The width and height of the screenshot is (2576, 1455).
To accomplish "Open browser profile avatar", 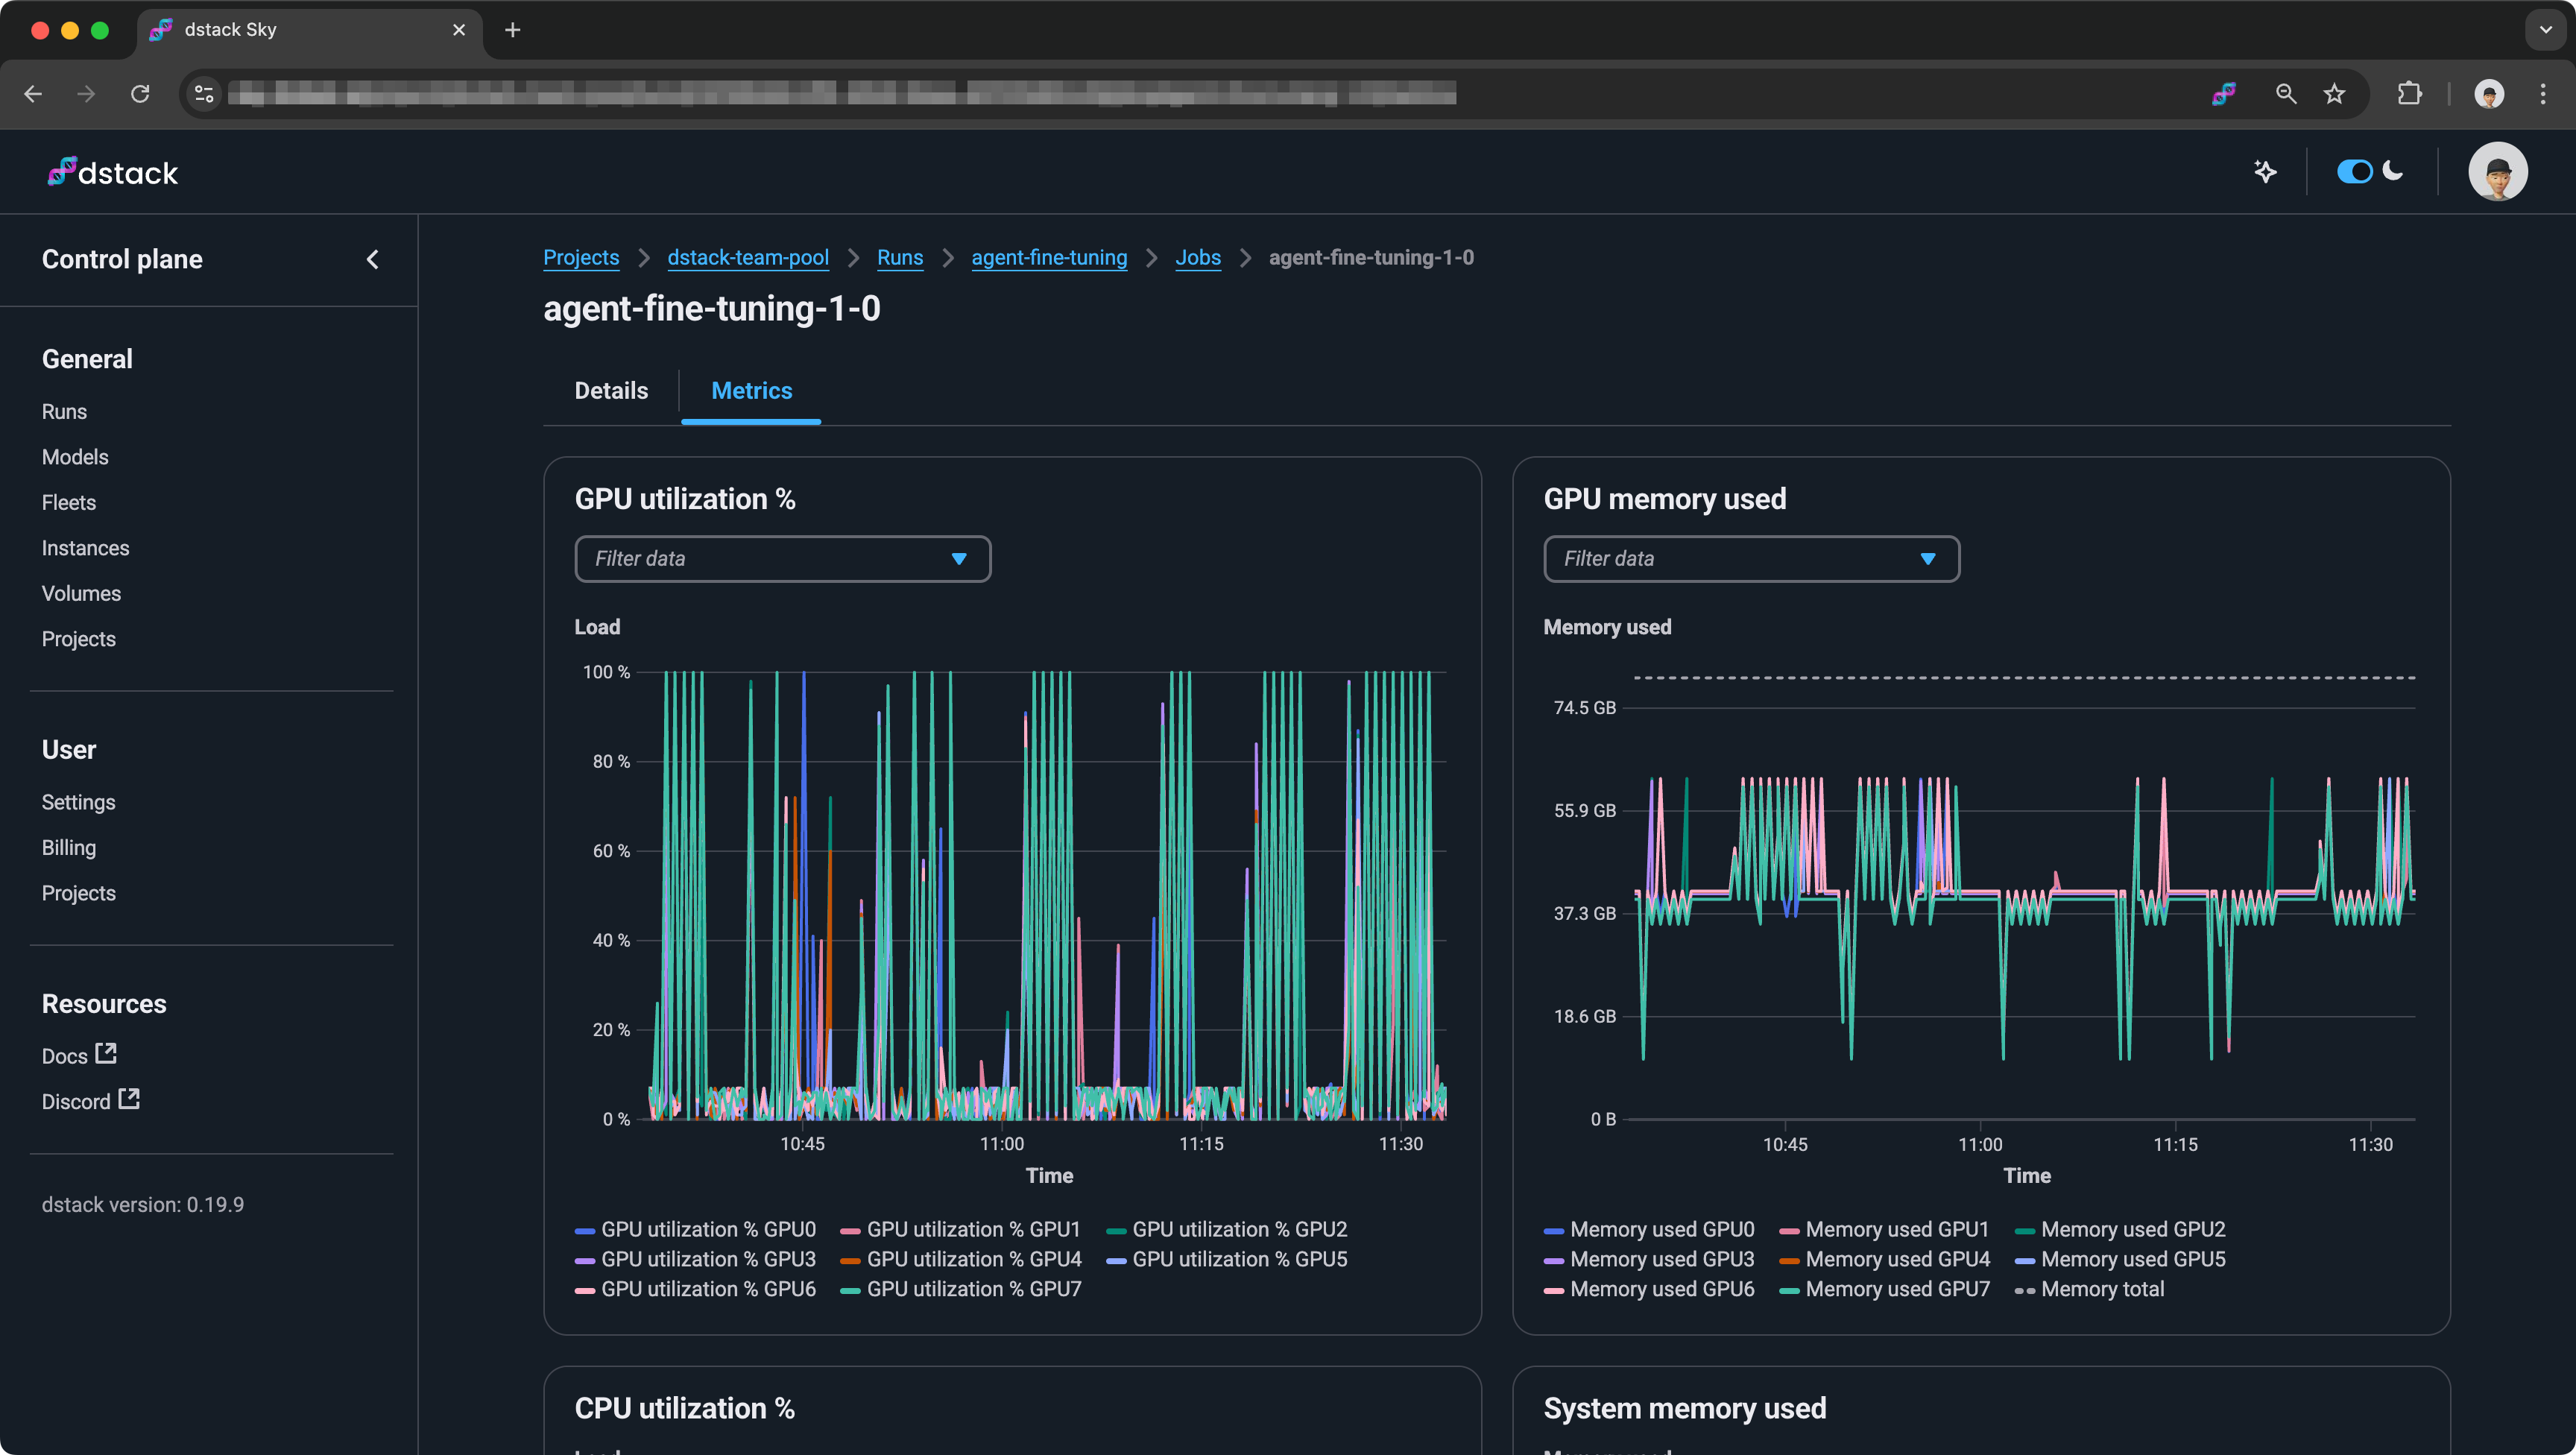I will point(2489,94).
